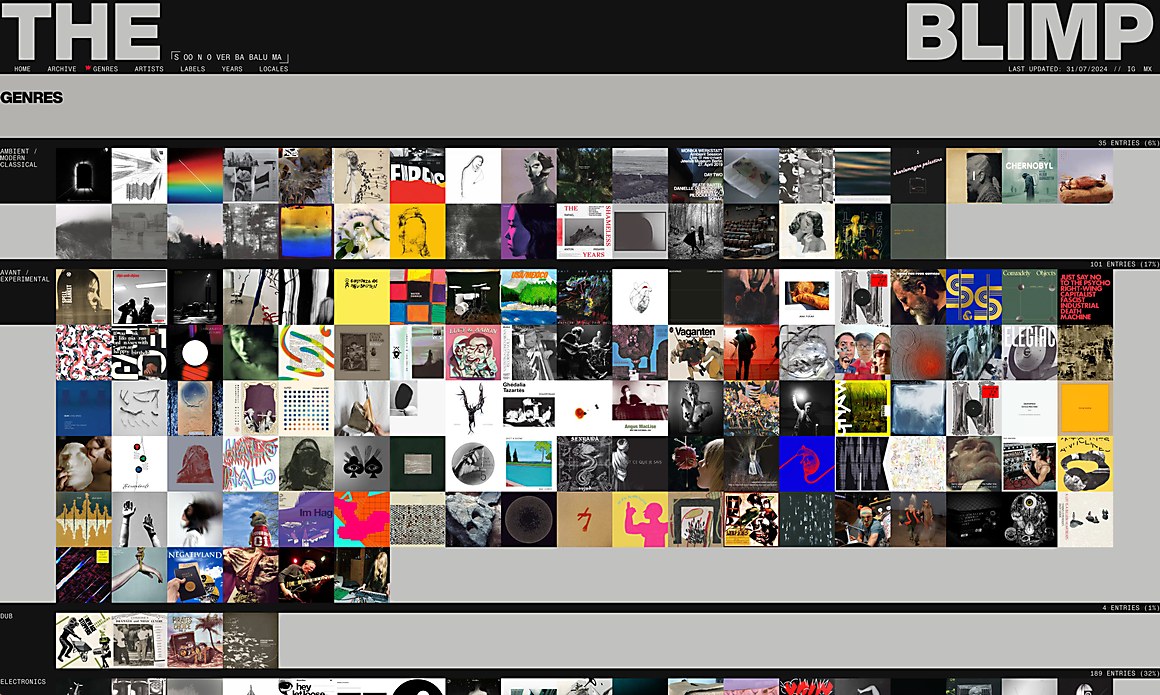This screenshot has height=695, width=1160.
Task: Open the yellow-framed grass cover
Action: (863, 408)
